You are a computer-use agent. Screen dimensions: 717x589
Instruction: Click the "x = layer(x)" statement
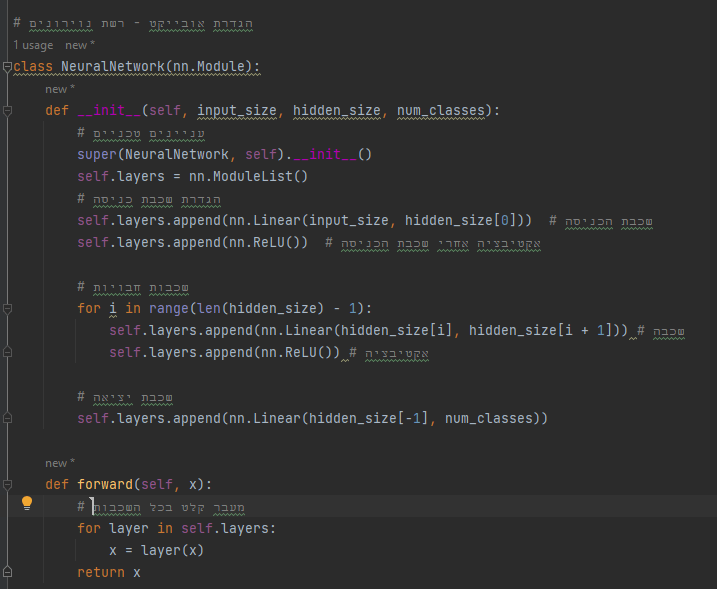(156, 551)
